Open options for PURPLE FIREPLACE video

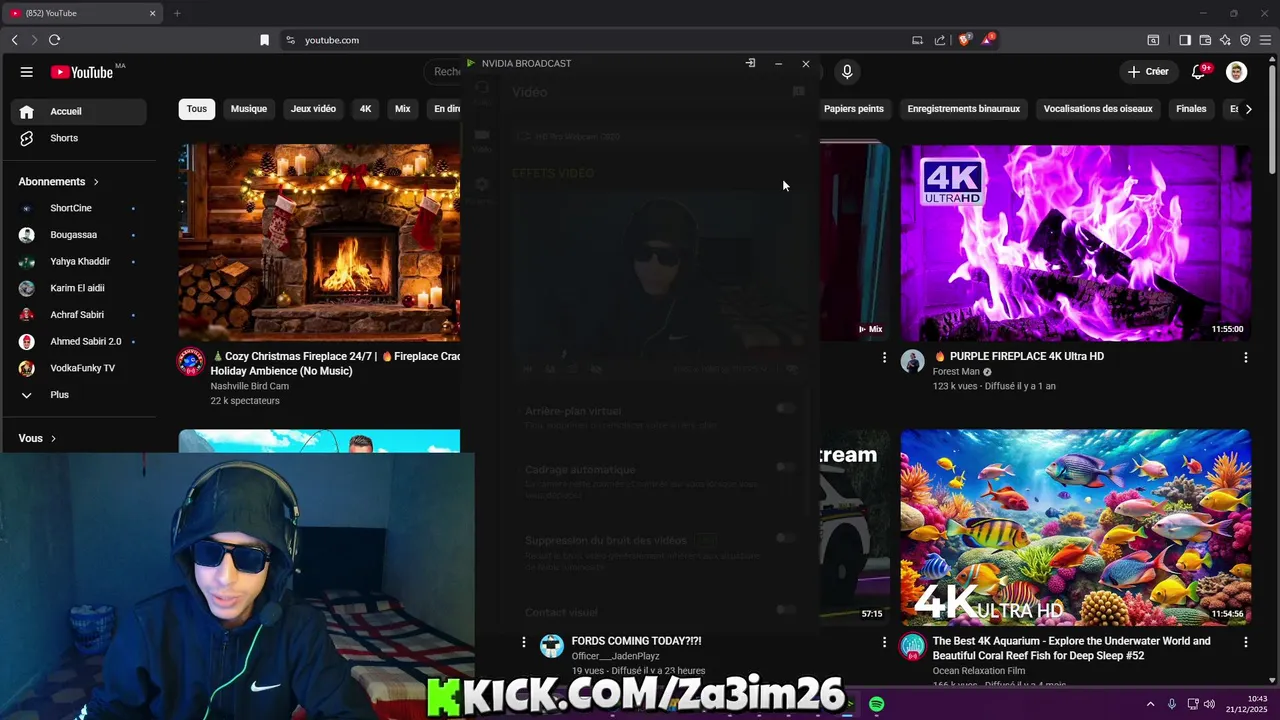pos(1245,357)
